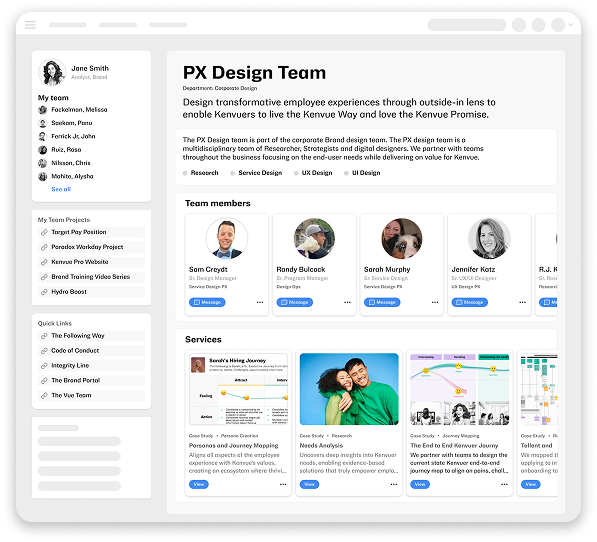The height and width of the screenshot is (542, 597).
Task: Click link icon beside Hydro Boost
Action: [x=44, y=292]
